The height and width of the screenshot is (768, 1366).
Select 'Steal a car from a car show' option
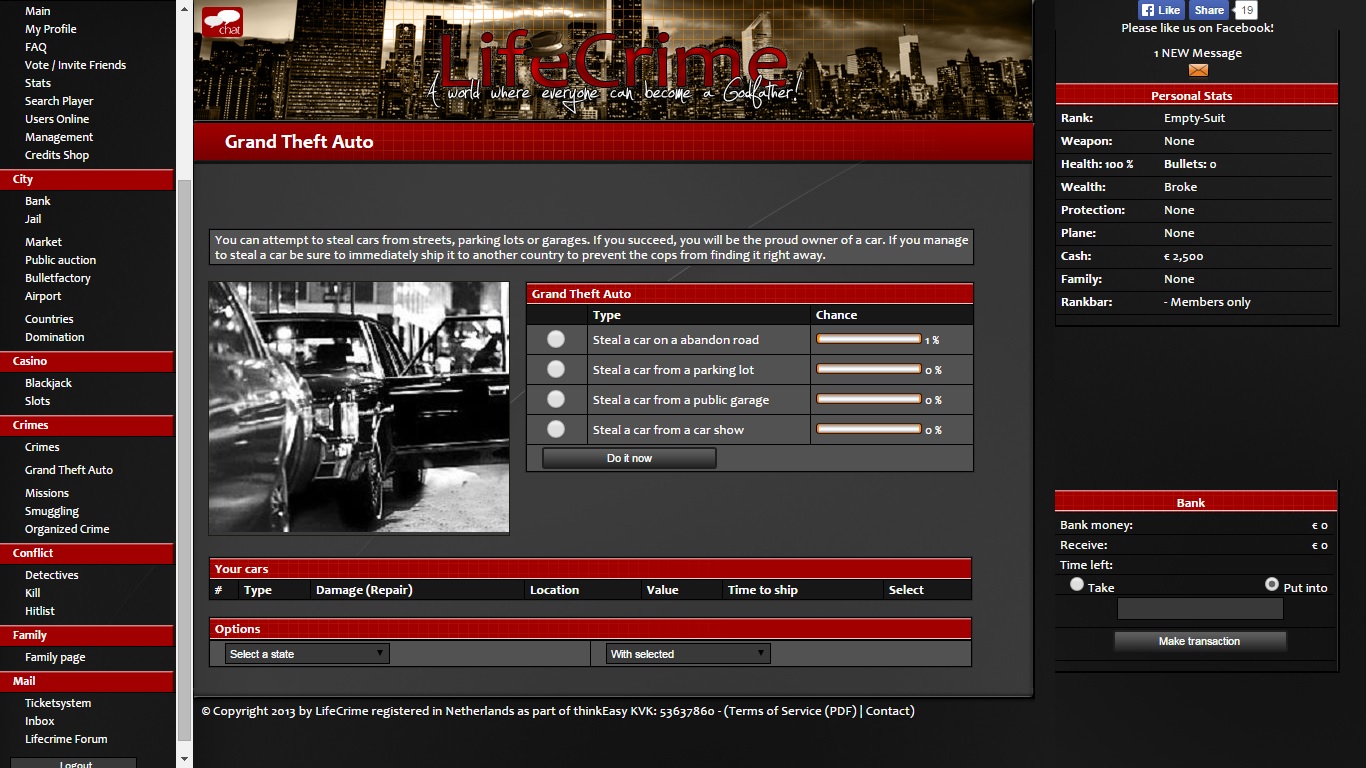556,430
